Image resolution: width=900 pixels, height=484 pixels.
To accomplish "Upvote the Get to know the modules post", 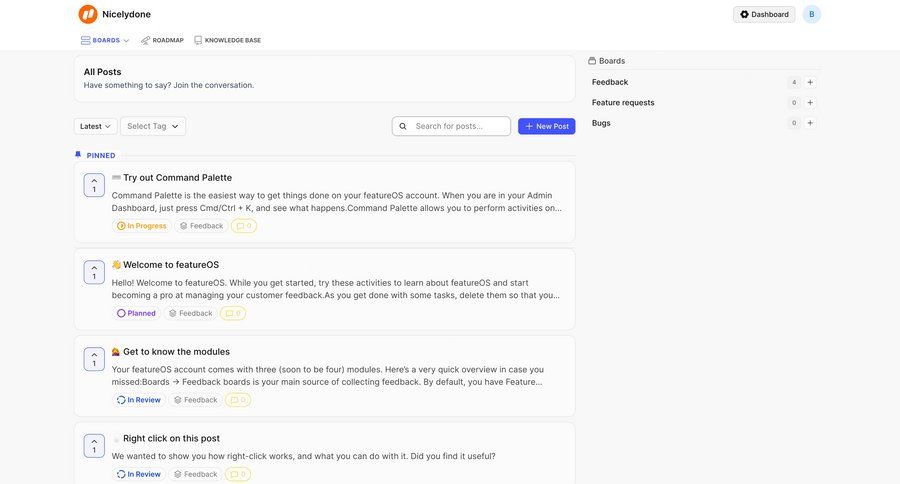I will [x=94, y=359].
